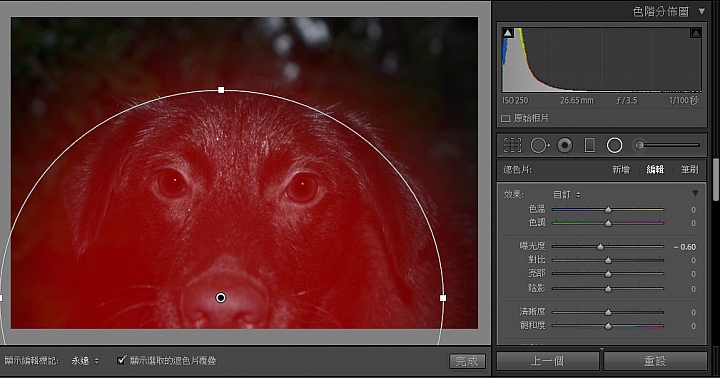Click the right panel vertical scrollbar
The height and width of the screenshot is (378, 720).
[715, 179]
